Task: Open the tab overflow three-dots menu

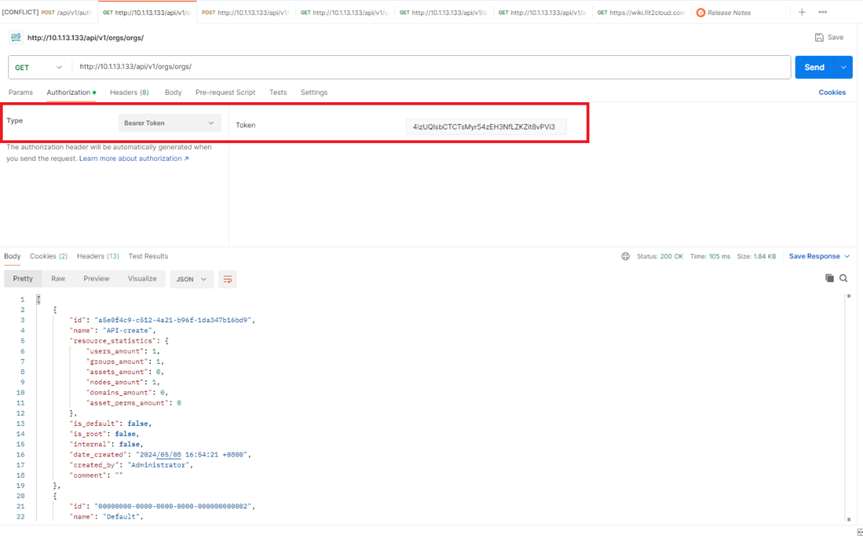Action: 823,13
